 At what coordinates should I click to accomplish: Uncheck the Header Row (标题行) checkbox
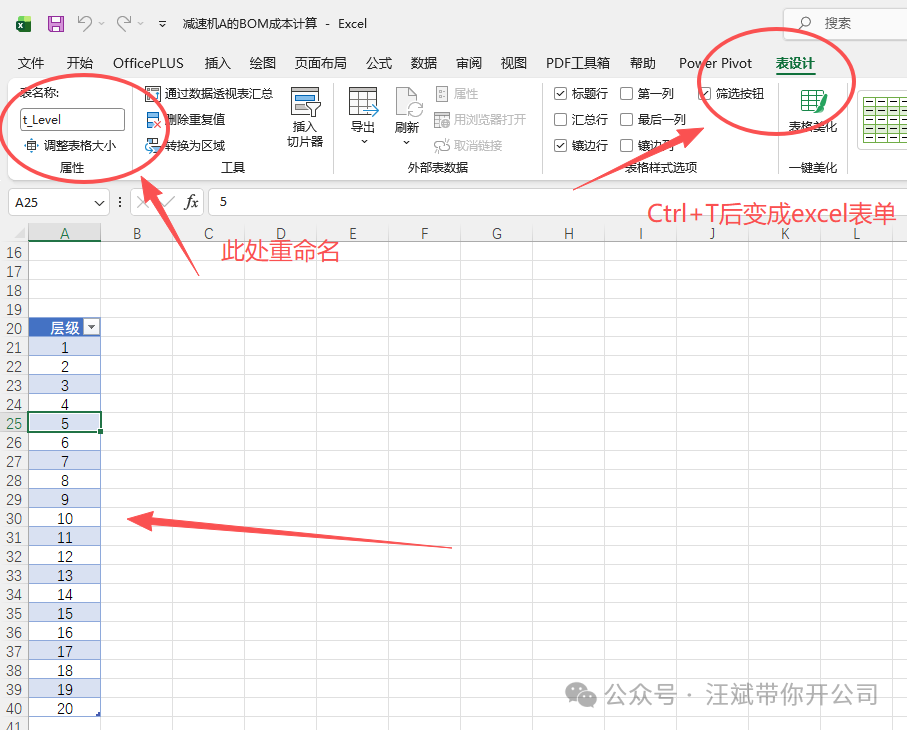[x=561, y=94]
